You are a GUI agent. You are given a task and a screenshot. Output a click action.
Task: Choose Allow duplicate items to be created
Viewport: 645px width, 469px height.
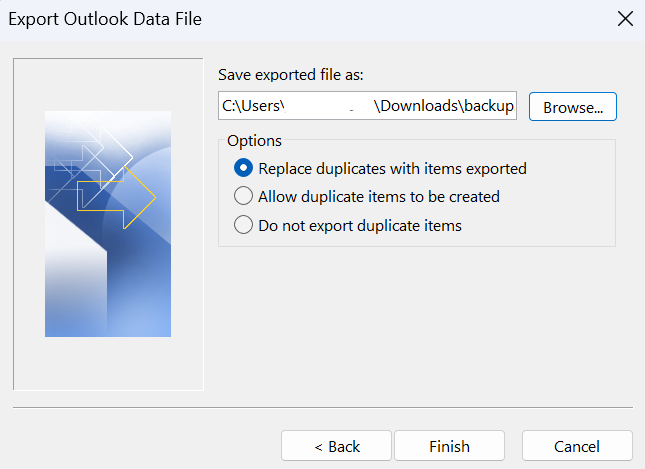(x=243, y=197)
